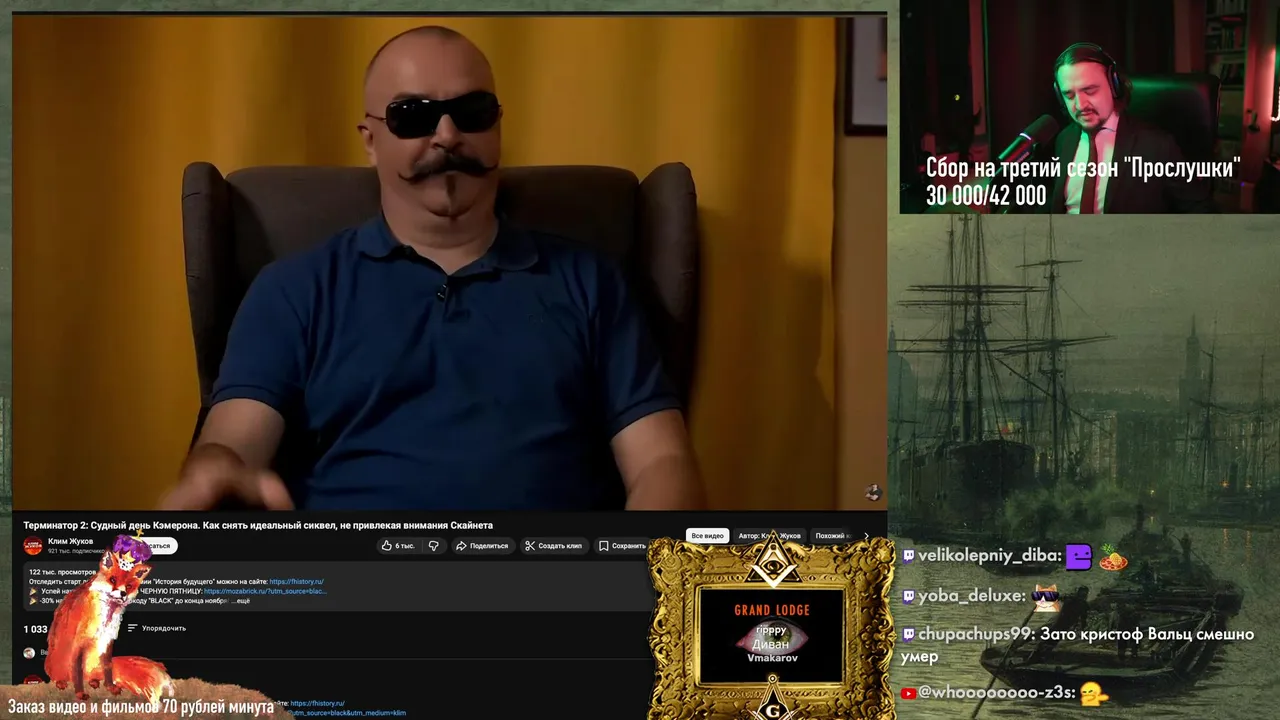Screen dimensions: 1280x720
Task: Click the sunglasses cat emote from yoba_deluxe
Action: point(1046,597)
